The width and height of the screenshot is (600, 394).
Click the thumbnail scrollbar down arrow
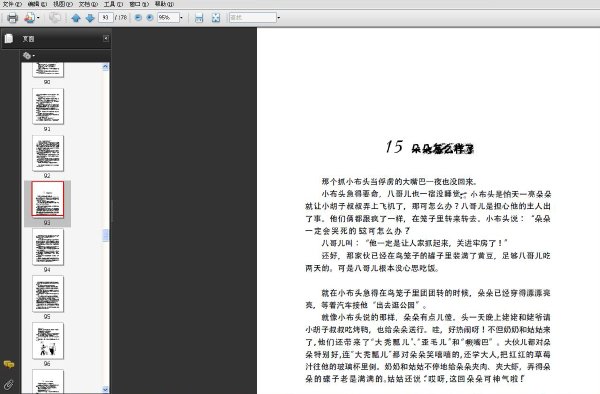106,389
